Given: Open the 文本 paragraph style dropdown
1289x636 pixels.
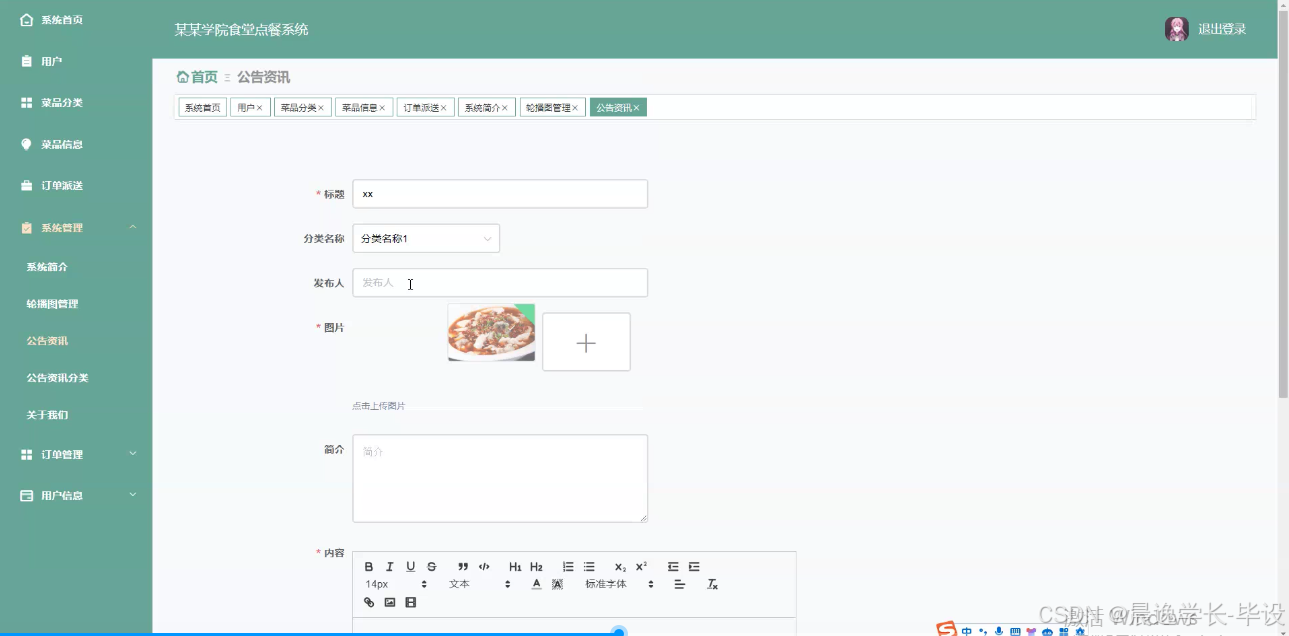Looking at the screenshot, I should pyautogui.click(x=478, y=584).
